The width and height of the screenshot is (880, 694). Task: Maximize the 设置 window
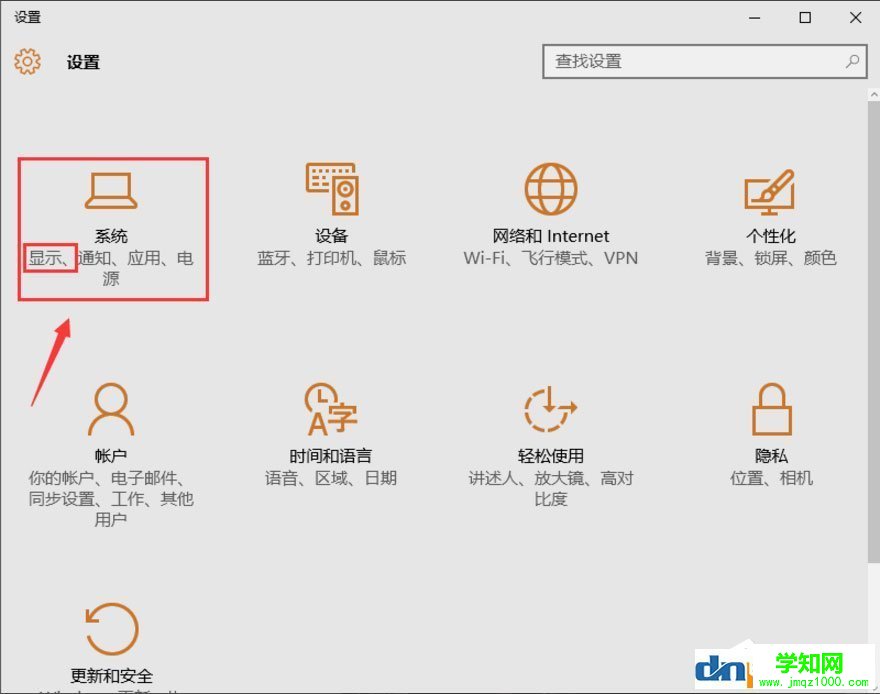(805, 18)
